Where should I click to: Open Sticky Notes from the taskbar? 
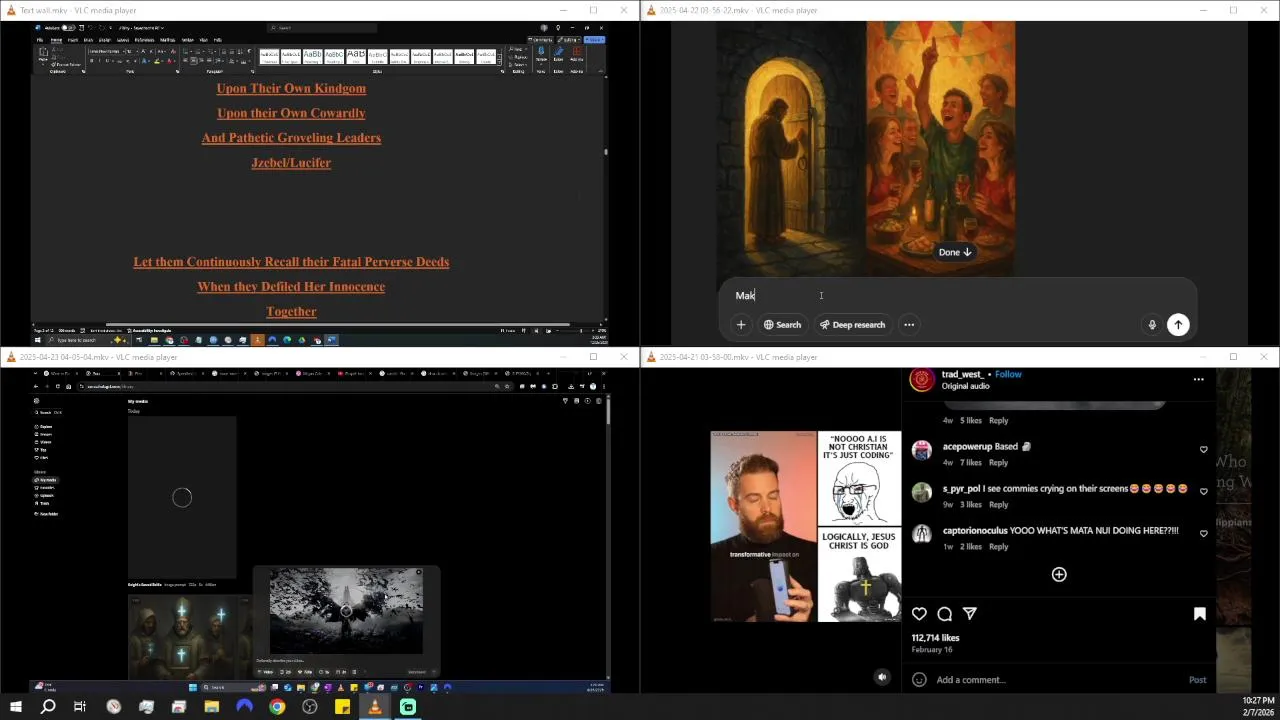[x=342, y=707]
